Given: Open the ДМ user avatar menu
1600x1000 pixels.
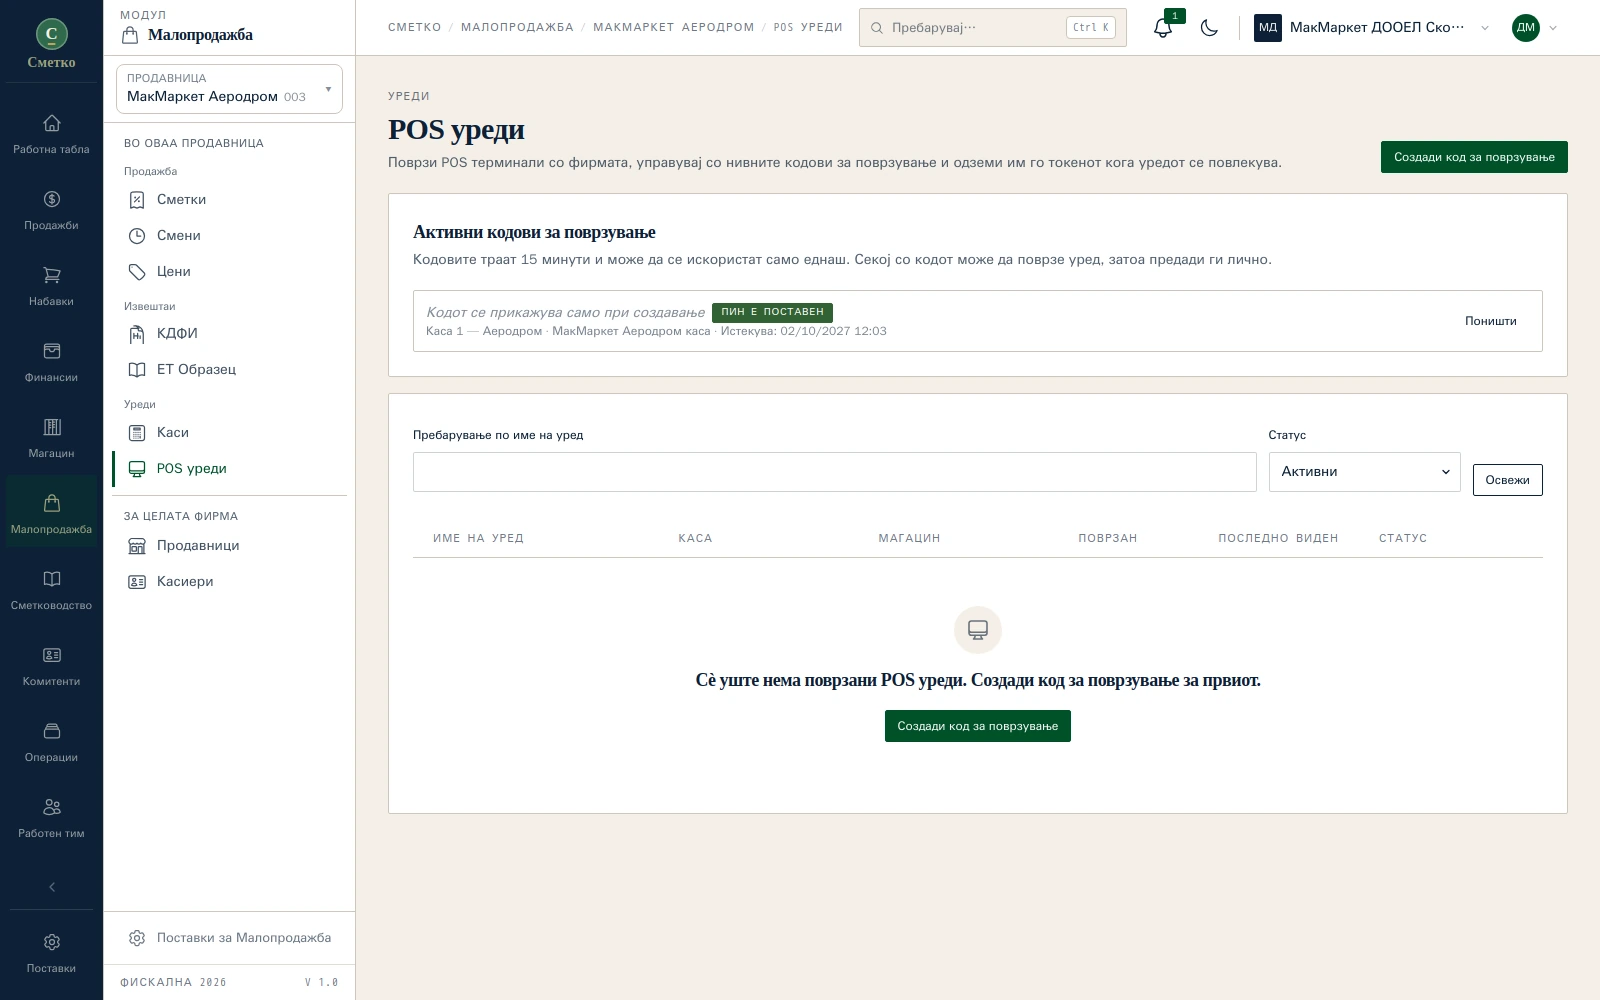Looking at the screenshot, I should 1534,28.
